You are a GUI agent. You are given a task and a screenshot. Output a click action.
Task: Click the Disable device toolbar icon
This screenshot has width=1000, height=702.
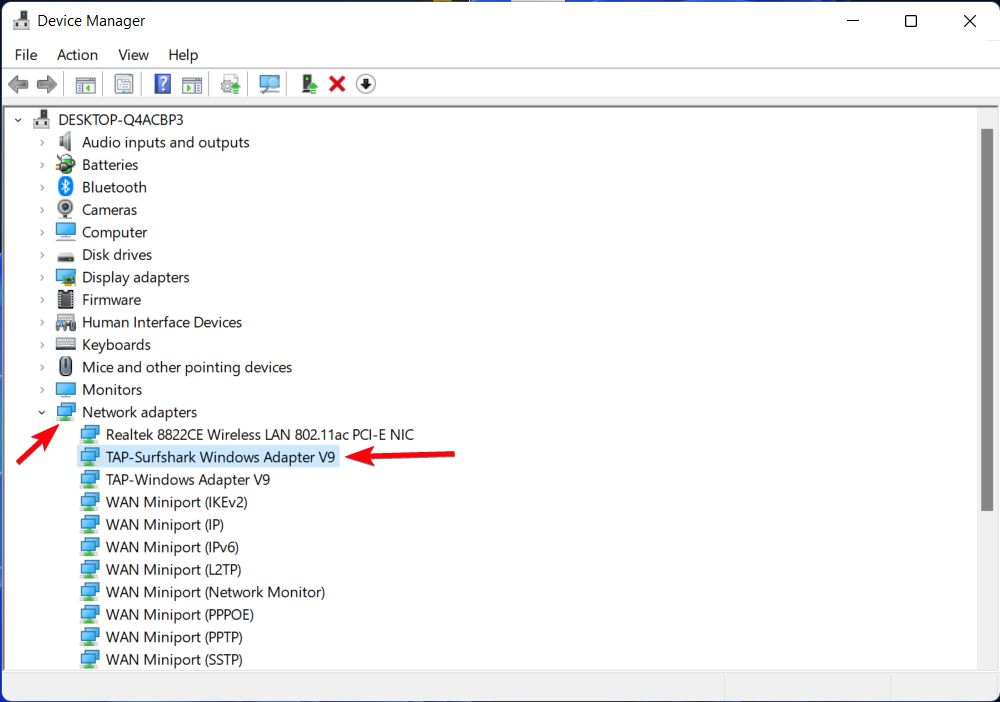tap(365, 83)
